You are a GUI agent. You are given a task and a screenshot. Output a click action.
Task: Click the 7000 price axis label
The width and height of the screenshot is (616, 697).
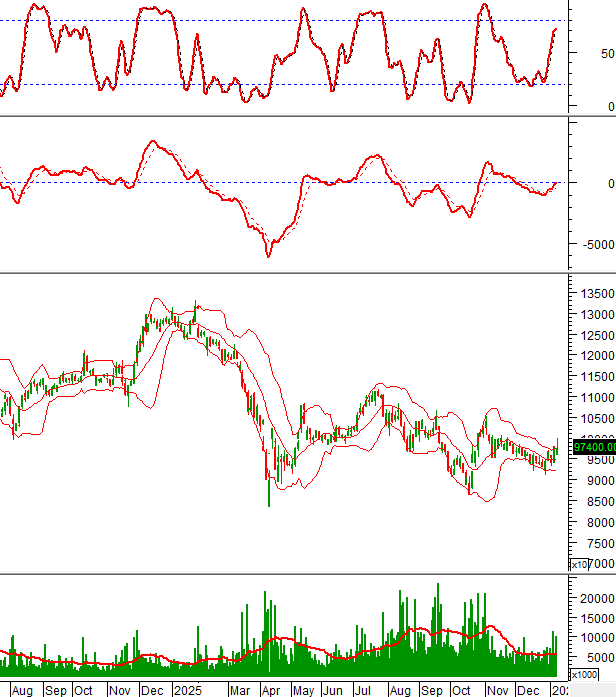(597, 565)
